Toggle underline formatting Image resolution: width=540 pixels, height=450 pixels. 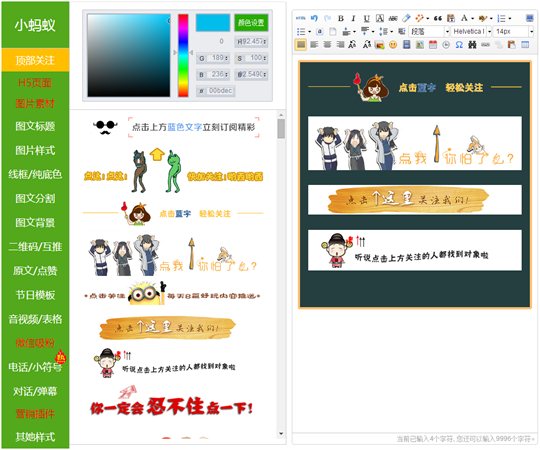click(366, 18)
